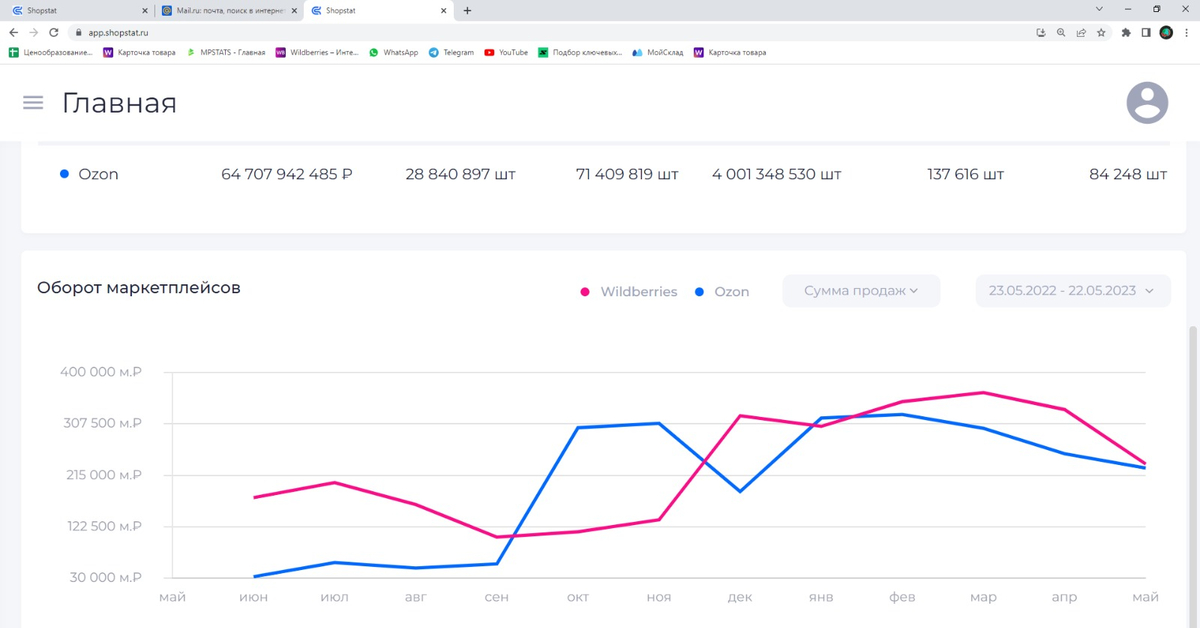Open the date range 23.05.2022 - 22.05.2023 picker

coord(1072,291)
